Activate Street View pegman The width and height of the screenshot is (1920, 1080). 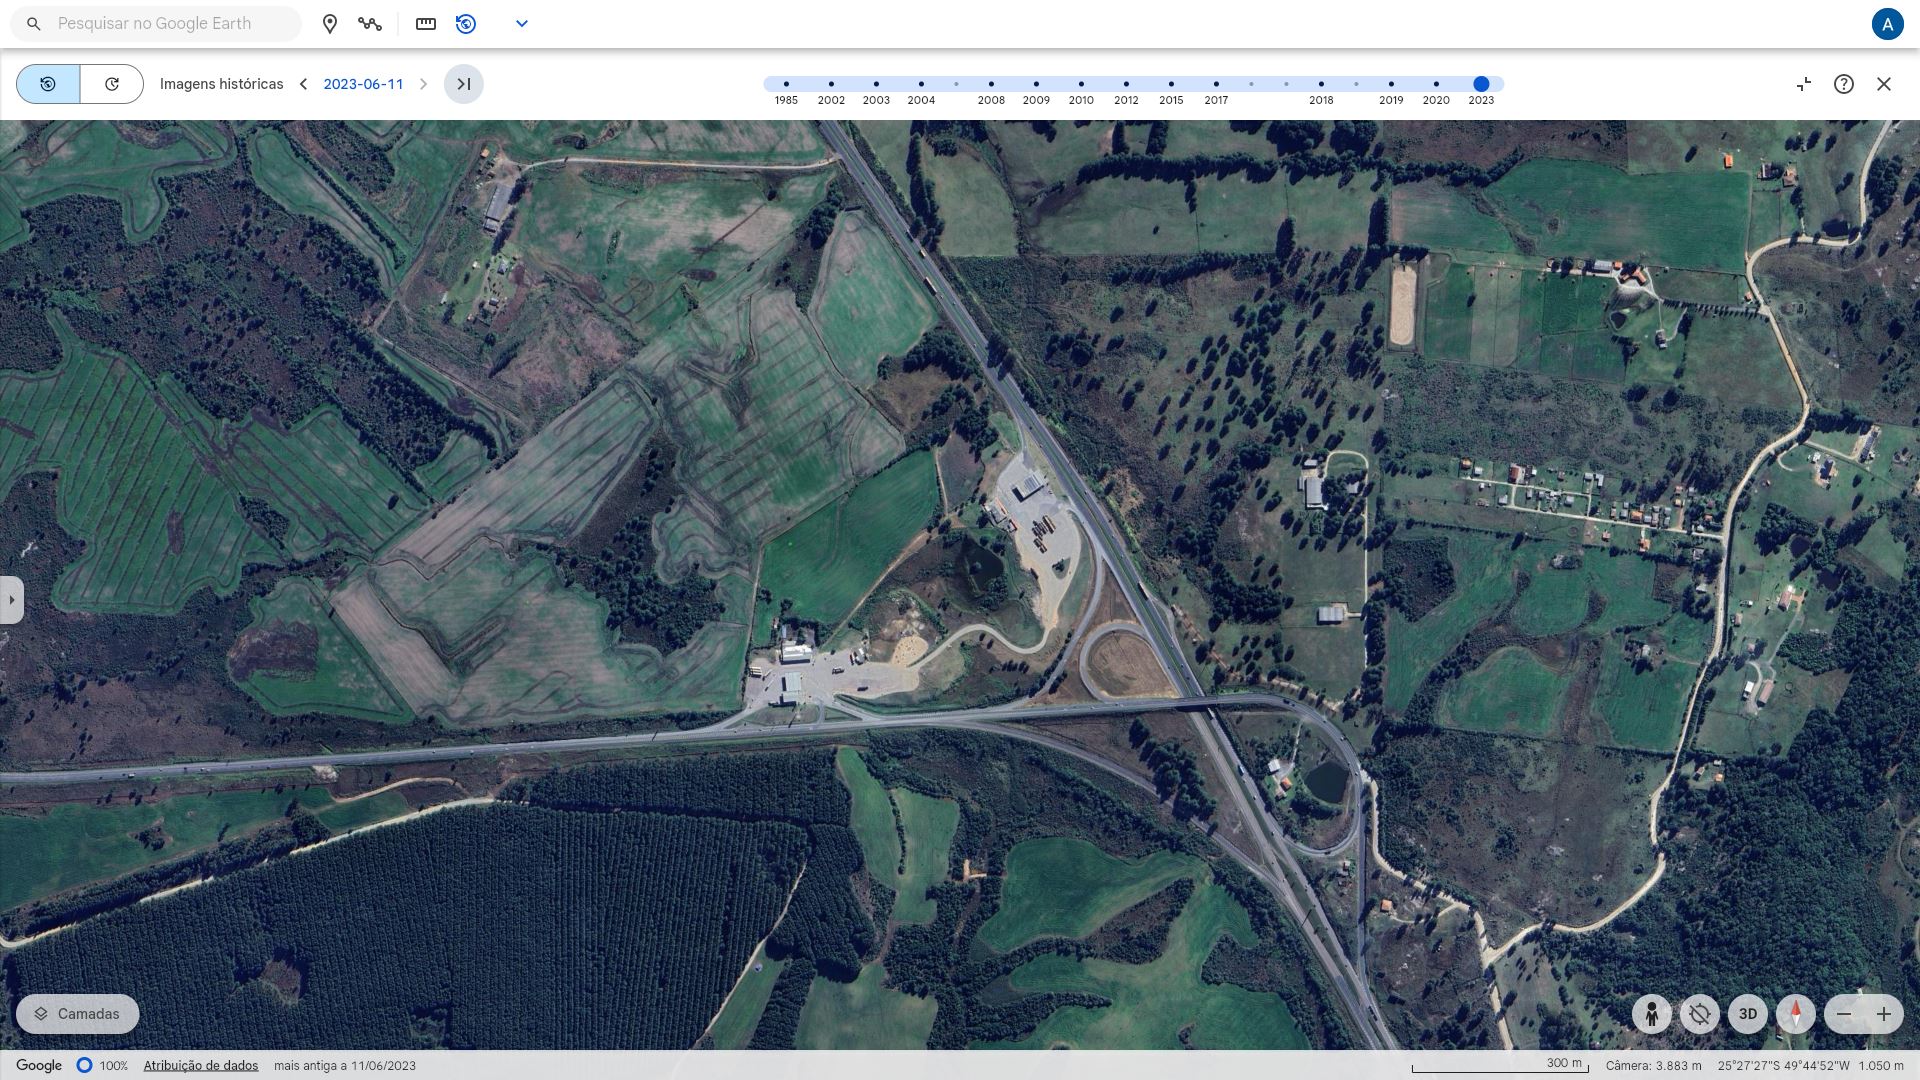pyautogui.click(x=1652, y=1014)
